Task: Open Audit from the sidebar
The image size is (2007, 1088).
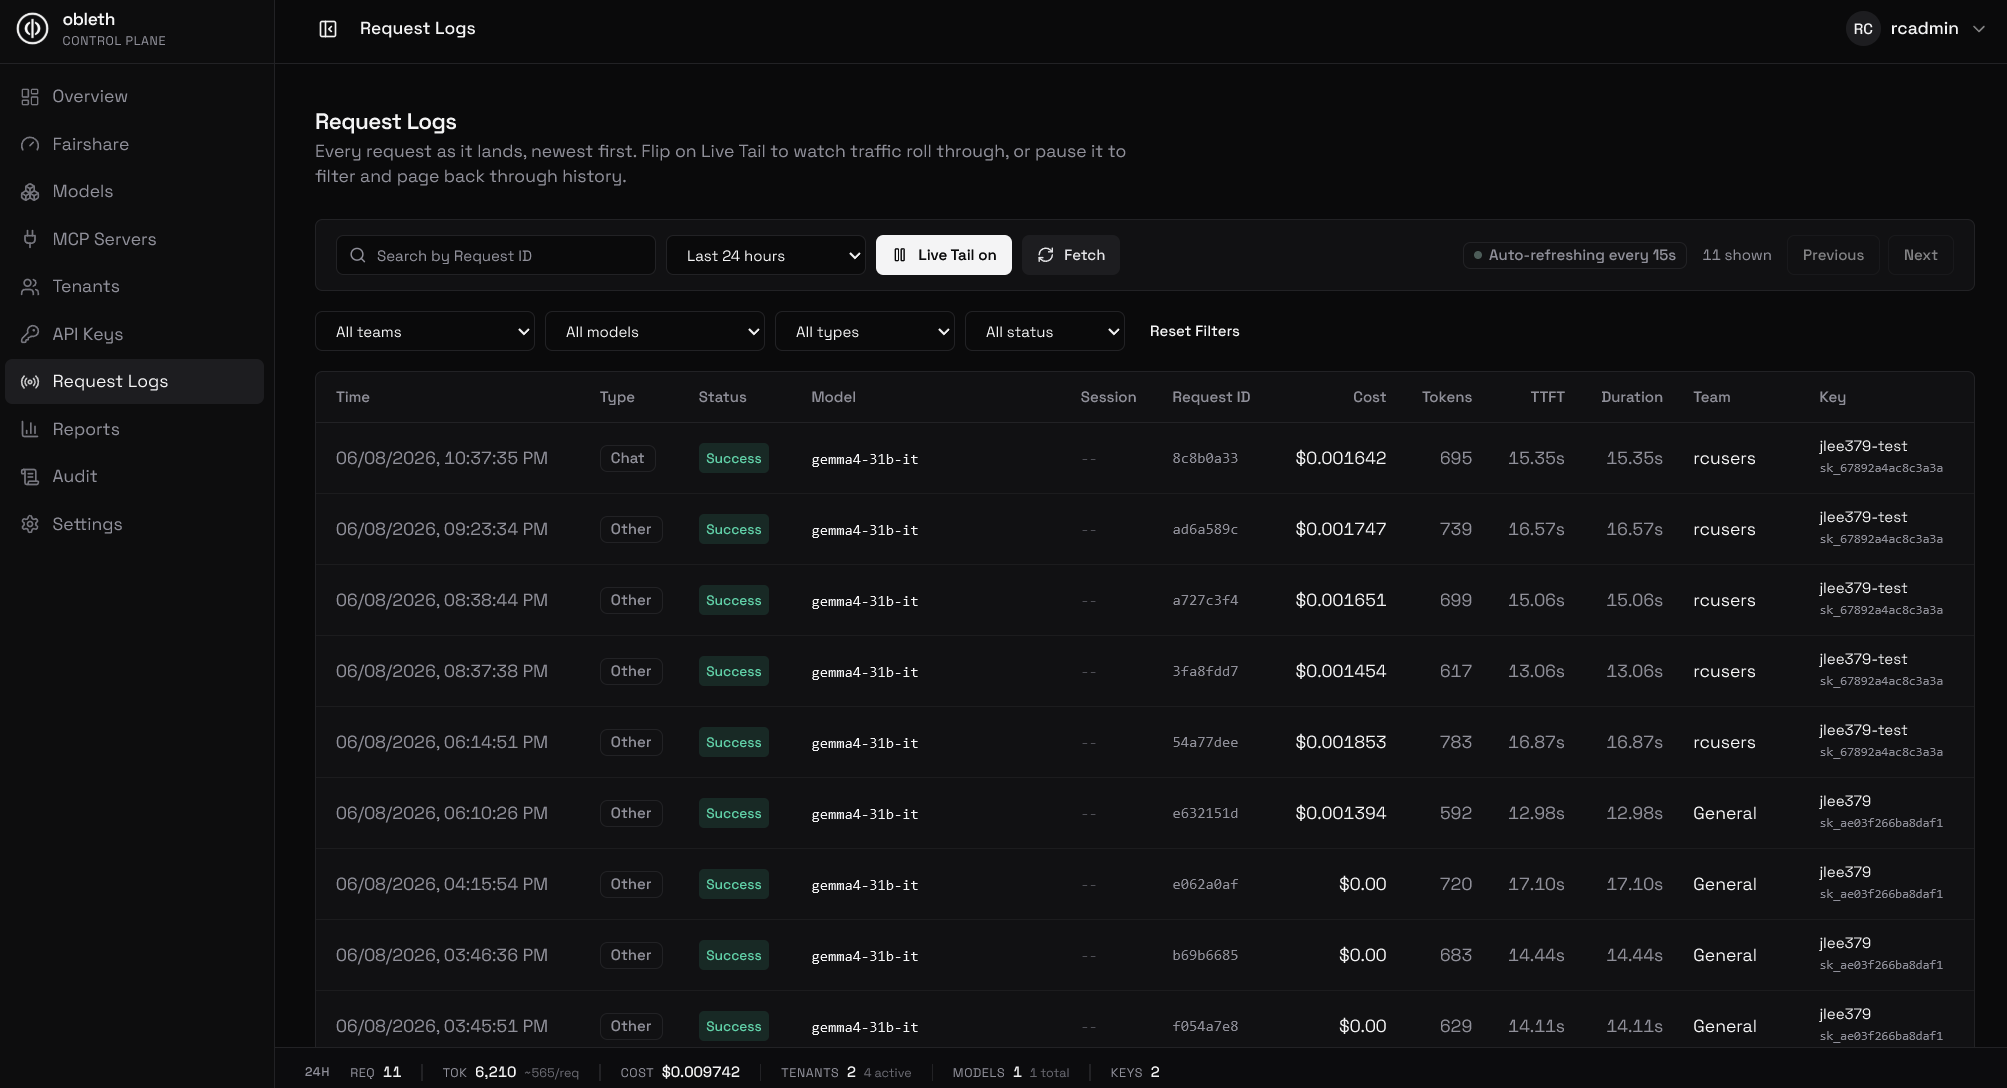Action: pos(134,477)
